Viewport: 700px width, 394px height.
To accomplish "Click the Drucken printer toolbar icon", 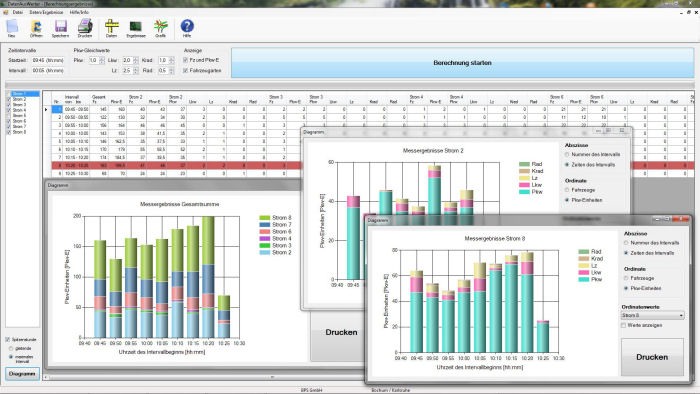I will (85, 28).
